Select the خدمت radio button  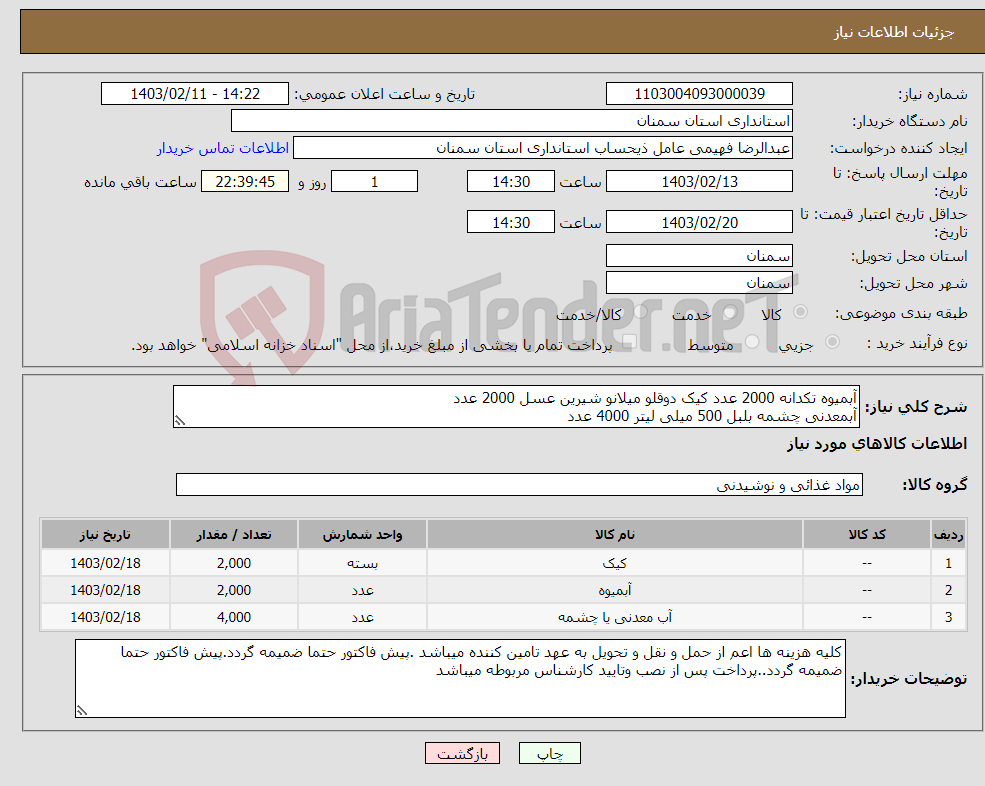729,312
